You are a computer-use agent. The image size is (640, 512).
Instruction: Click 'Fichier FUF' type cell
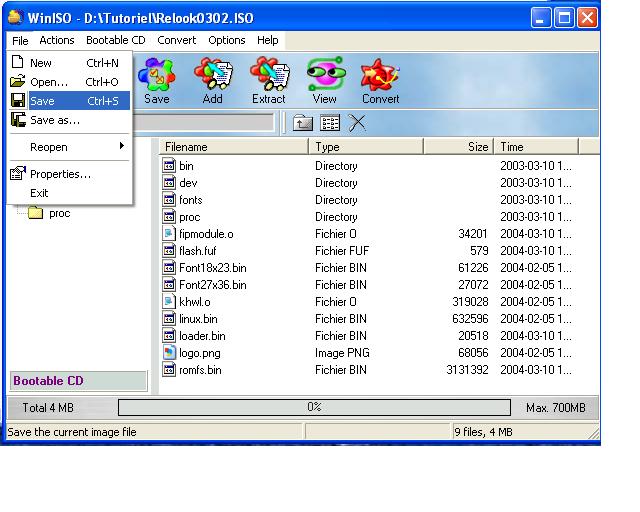[342, 251]
